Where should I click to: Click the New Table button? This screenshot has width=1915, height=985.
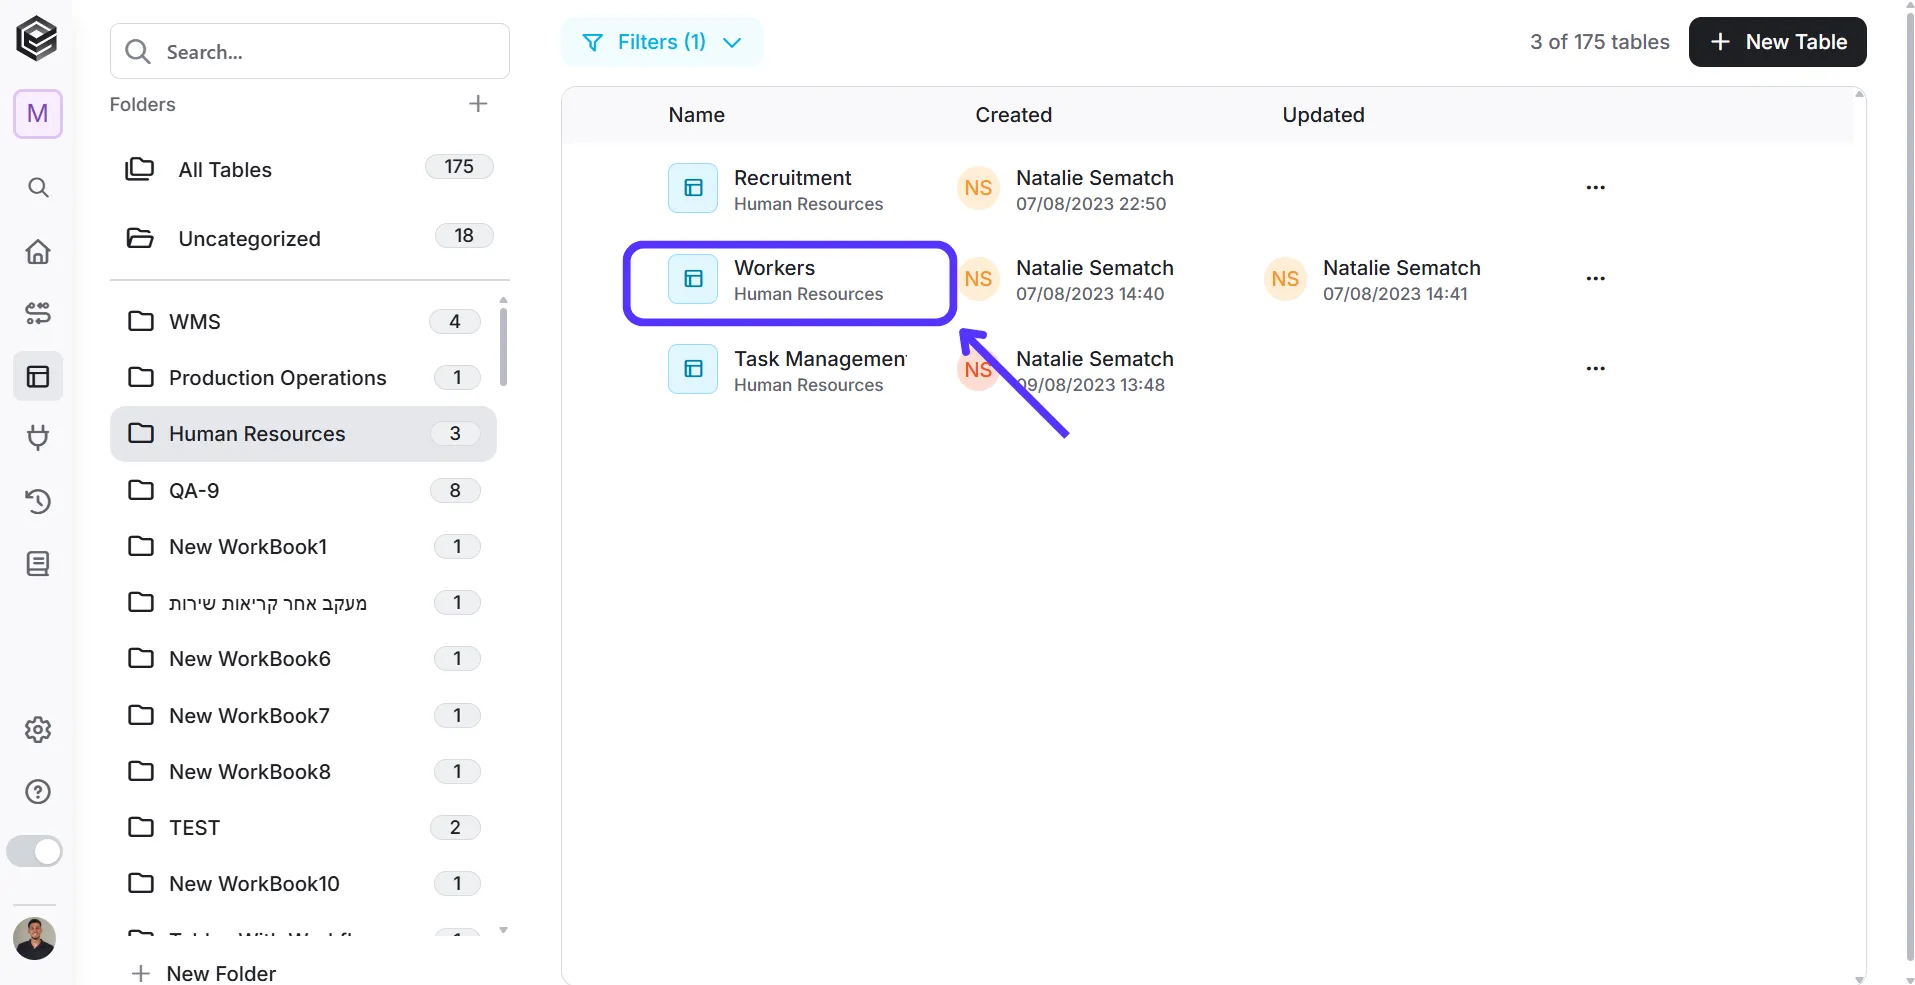tap(1778, 42)
